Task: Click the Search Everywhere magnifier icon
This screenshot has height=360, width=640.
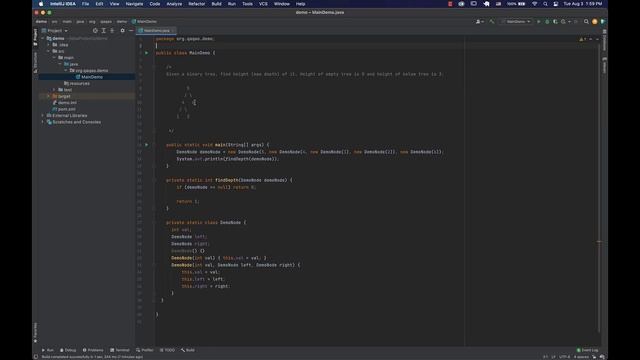Action: (586, 21)
